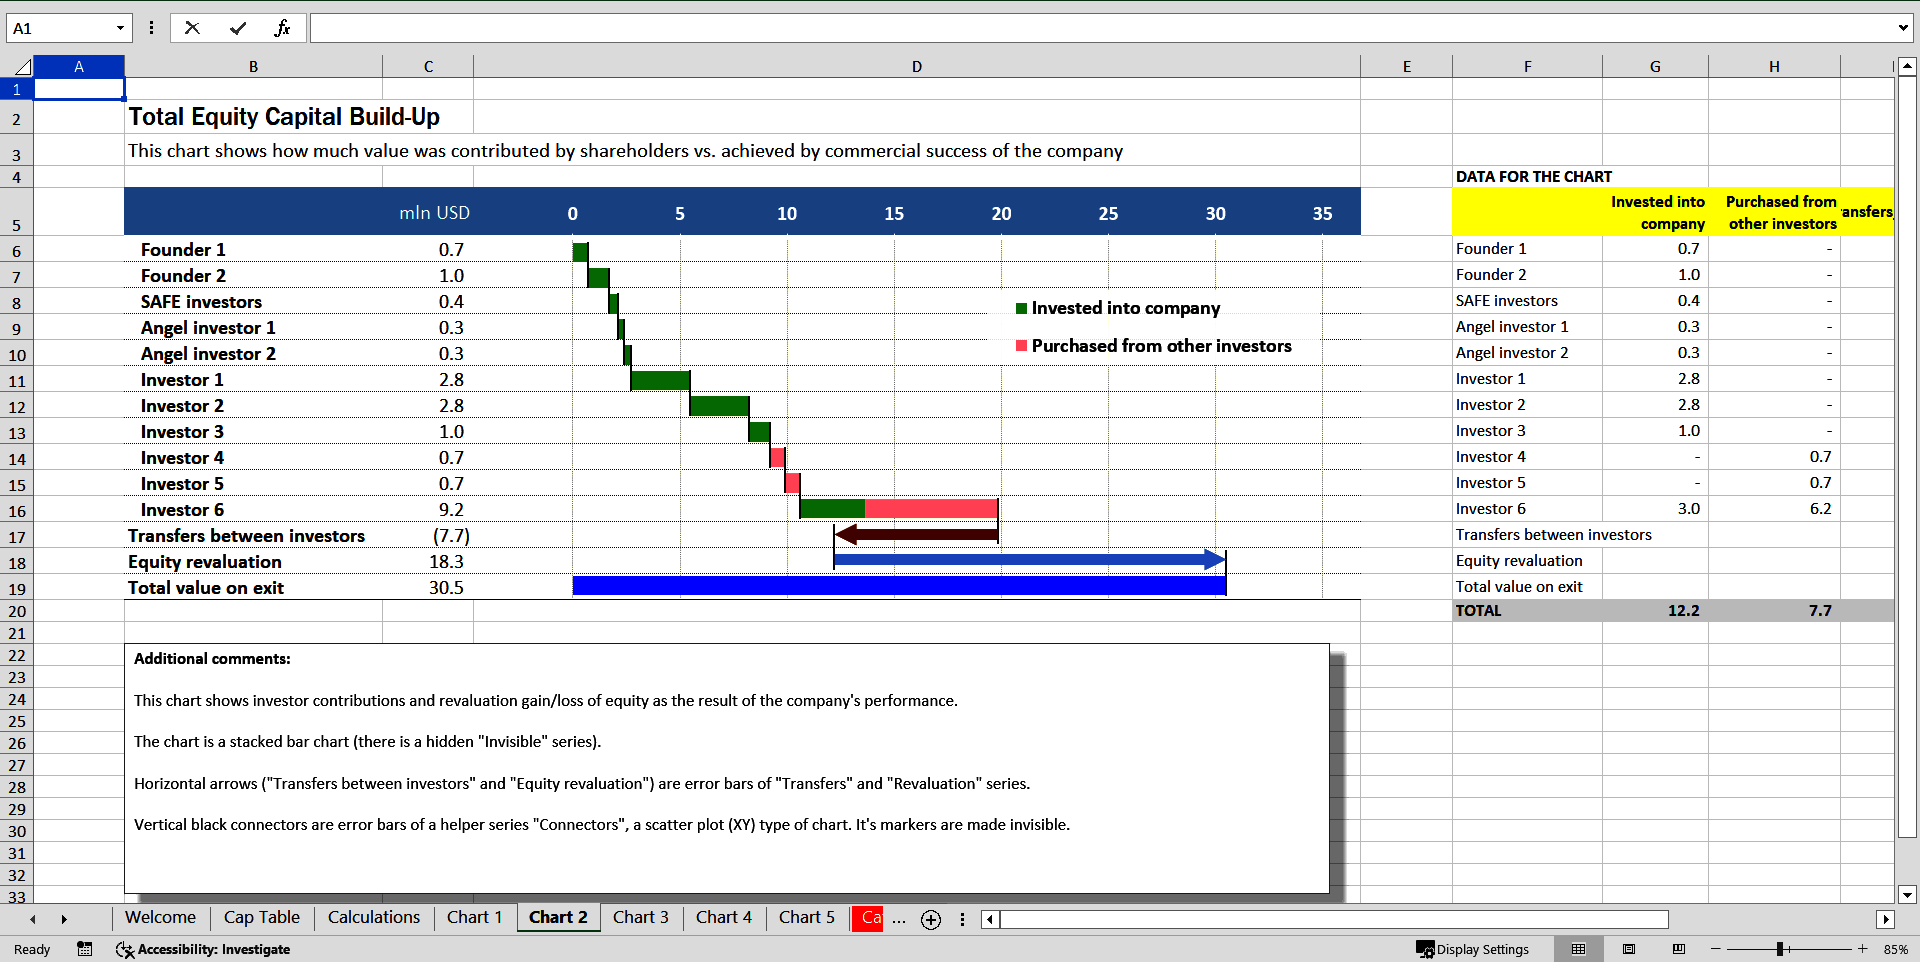Go to the Chart 5 sheet tab

(x=806, y=917)
